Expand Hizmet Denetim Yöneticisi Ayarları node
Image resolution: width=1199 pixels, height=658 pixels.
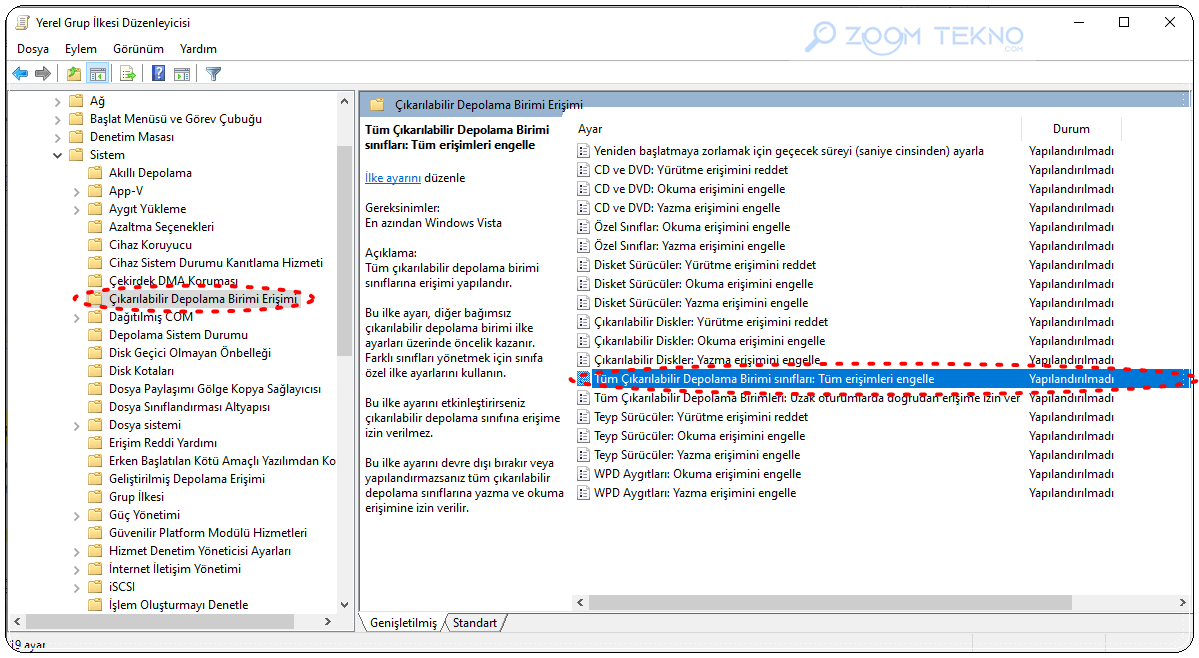[x=76, y=552]
